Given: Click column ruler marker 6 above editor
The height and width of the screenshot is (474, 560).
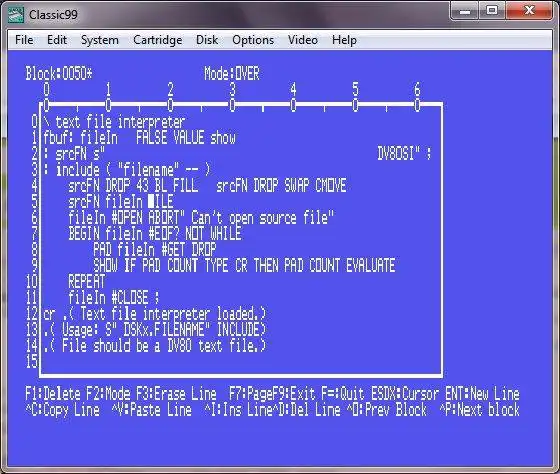Looking at the screenshot, I should click(417, 89).
